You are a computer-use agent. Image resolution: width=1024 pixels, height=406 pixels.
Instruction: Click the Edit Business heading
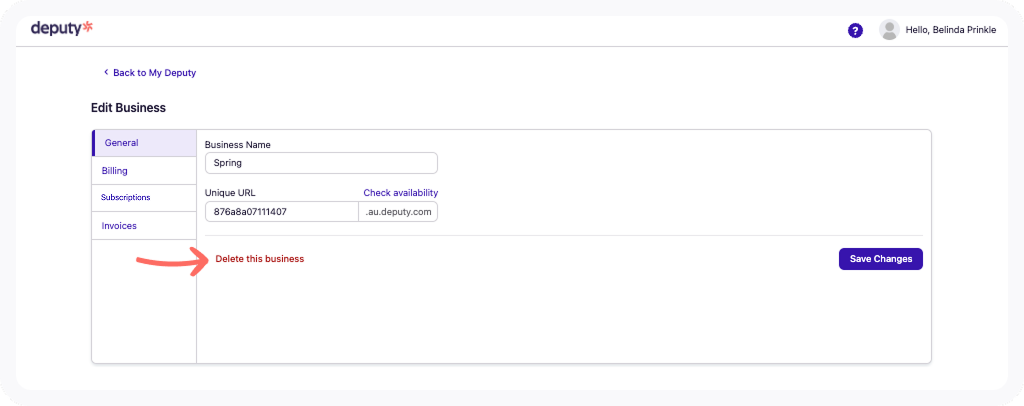point(128,107)
